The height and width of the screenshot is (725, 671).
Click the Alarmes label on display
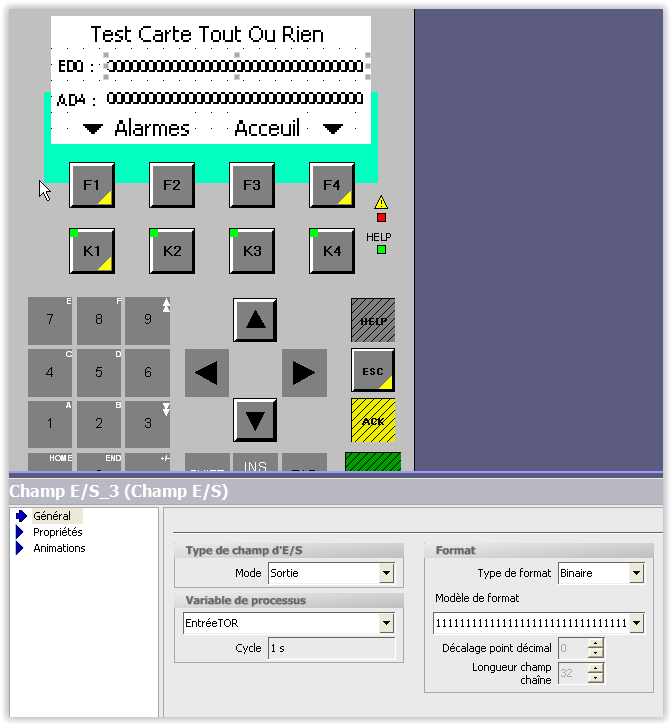tap(151, 128)
